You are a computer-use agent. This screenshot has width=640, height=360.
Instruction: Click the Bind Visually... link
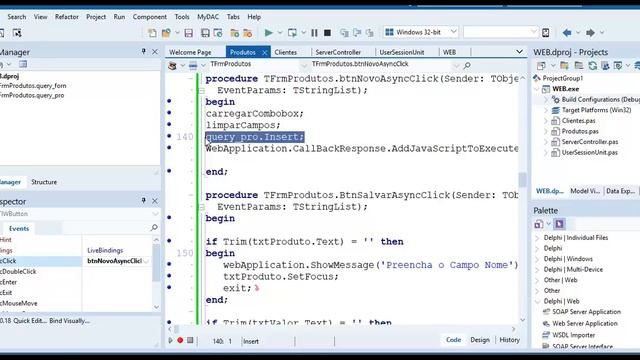tap(69, 321)
